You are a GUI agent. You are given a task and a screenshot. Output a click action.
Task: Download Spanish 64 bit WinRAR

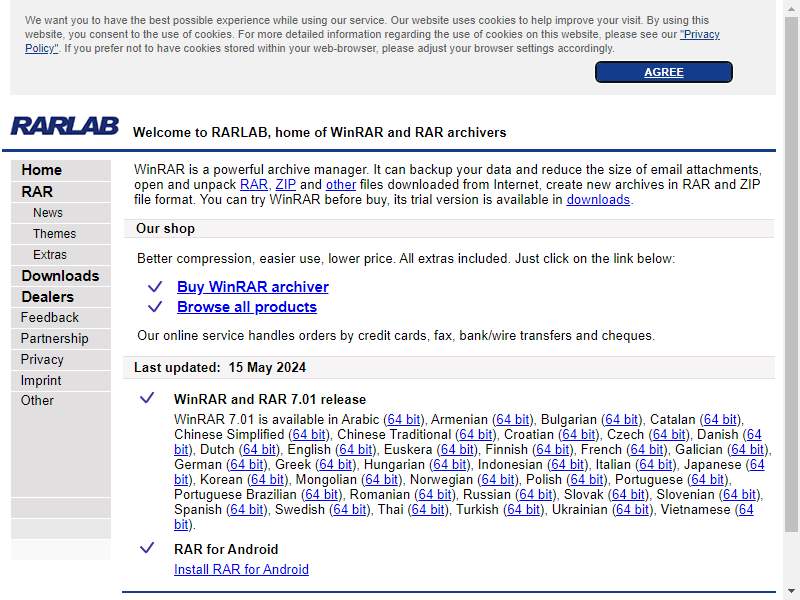tap(247, 510)
